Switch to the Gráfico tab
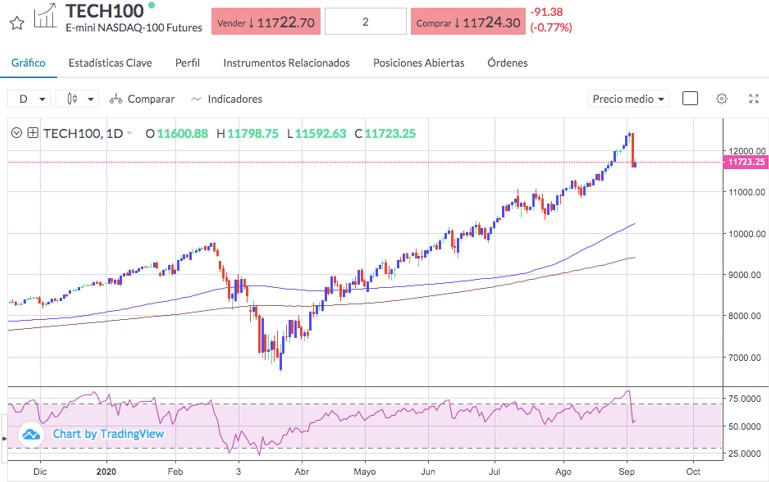The image size is (769, 482). (x=28, y=63)
